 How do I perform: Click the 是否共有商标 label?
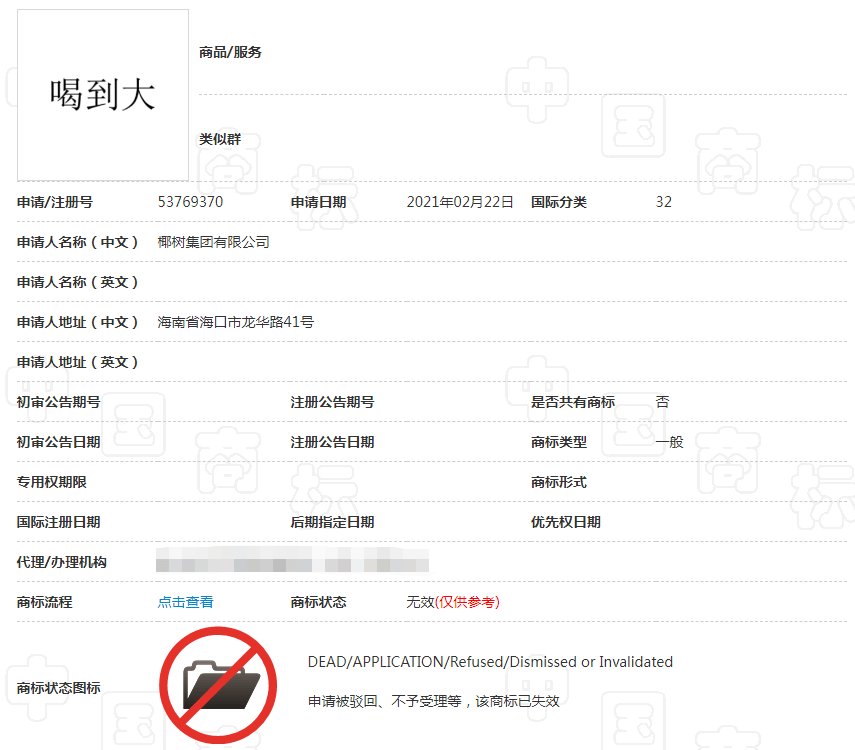click(x=573, y=403)
